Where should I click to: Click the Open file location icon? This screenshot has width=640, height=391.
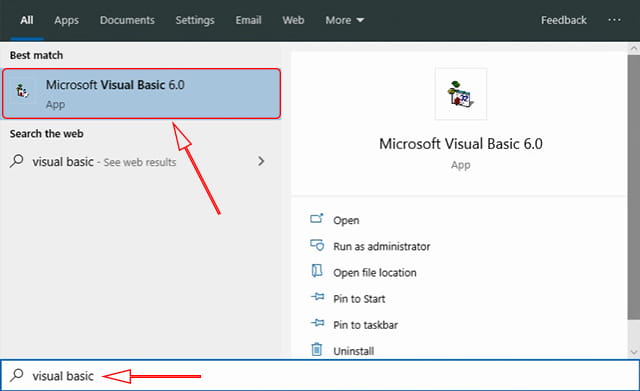point(317,271)
